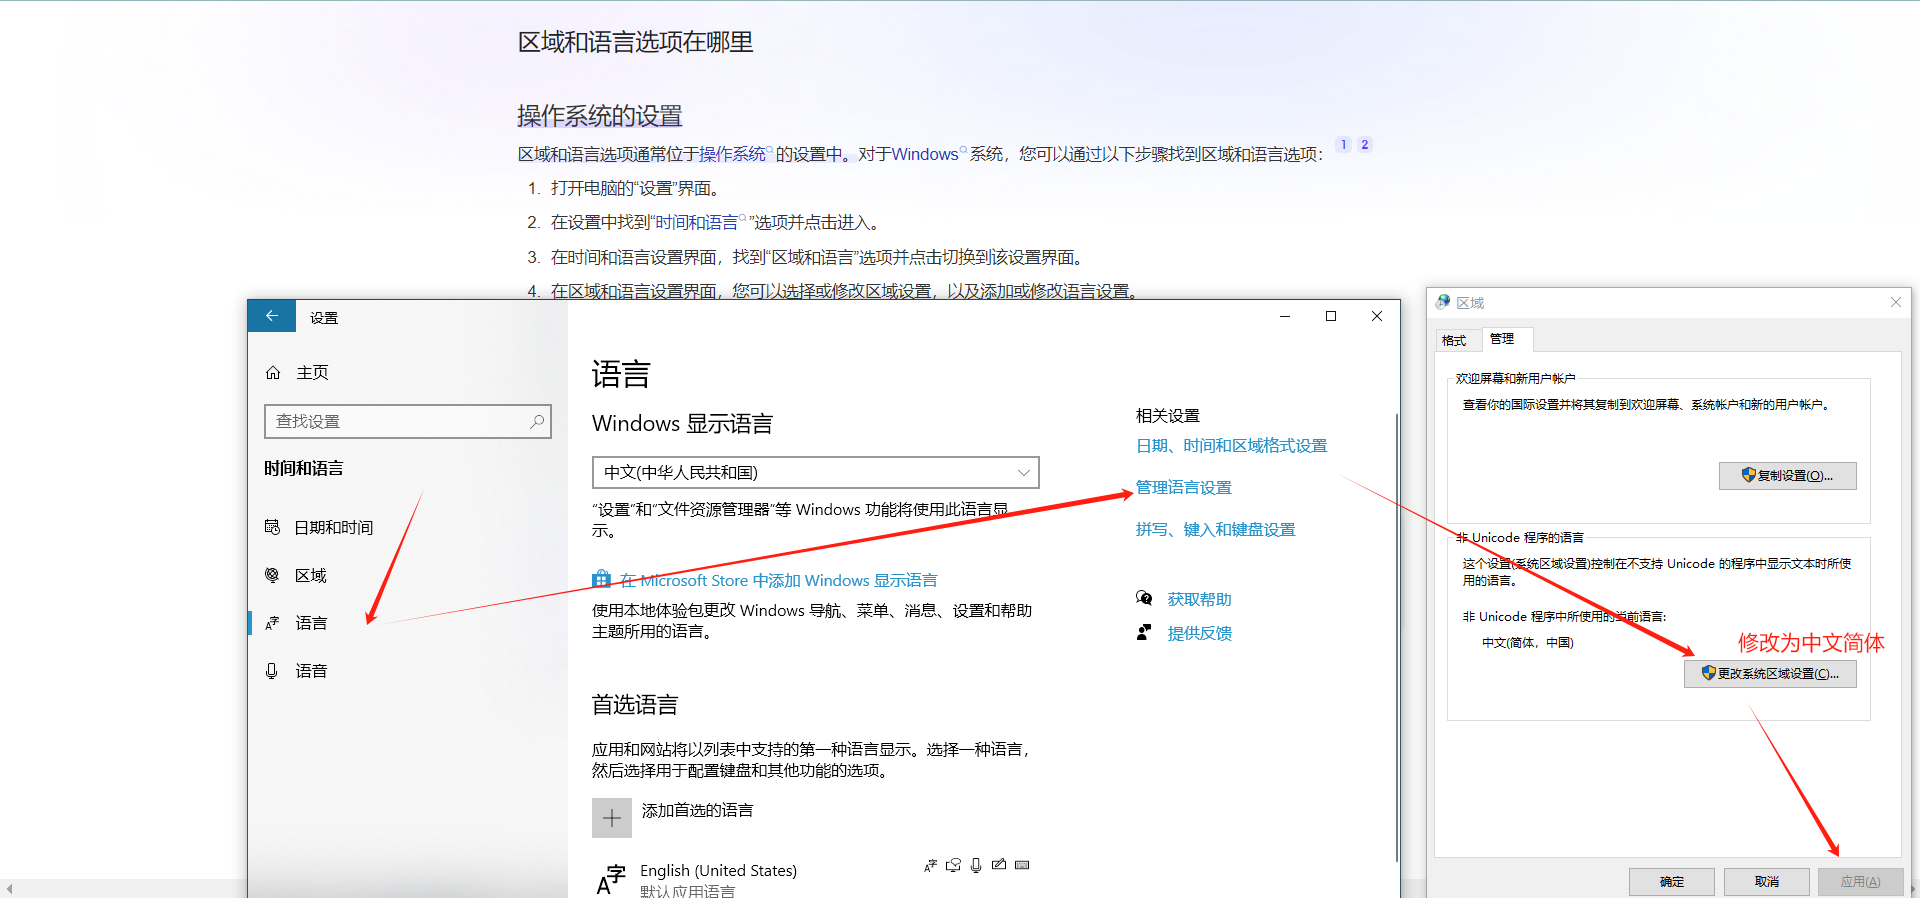
Task: Click the 更改系统区域设置(C)... button
Action: [x=1770, y=673]
